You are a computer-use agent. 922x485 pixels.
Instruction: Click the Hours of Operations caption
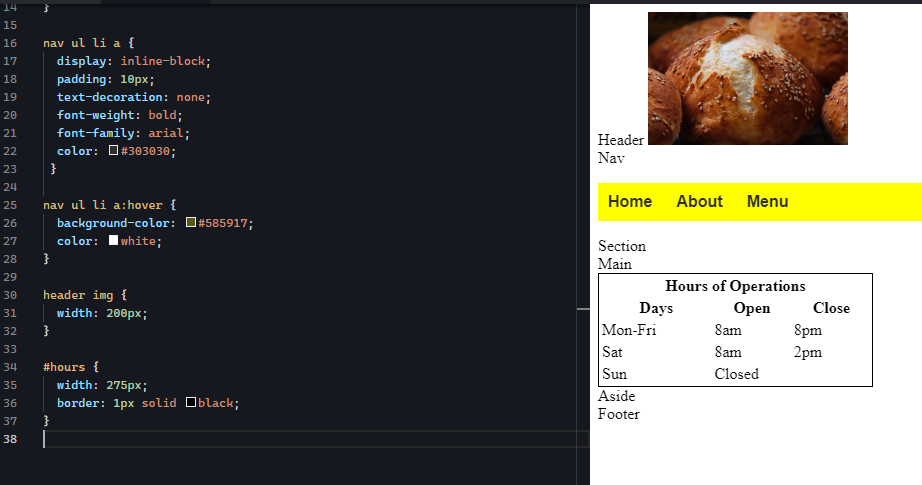click(735, 286)
